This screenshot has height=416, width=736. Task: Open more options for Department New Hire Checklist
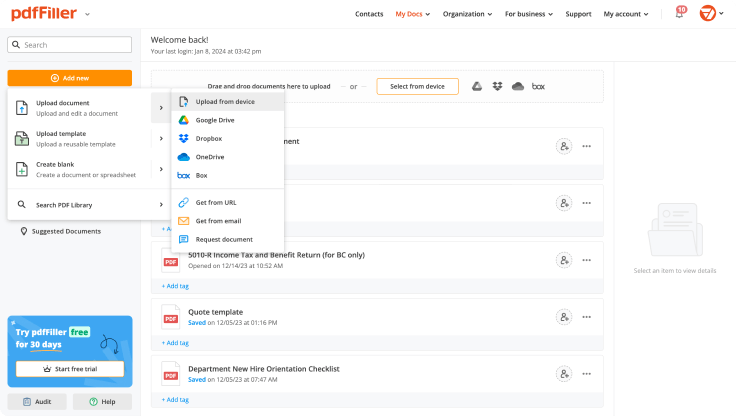tap(587, 372)
